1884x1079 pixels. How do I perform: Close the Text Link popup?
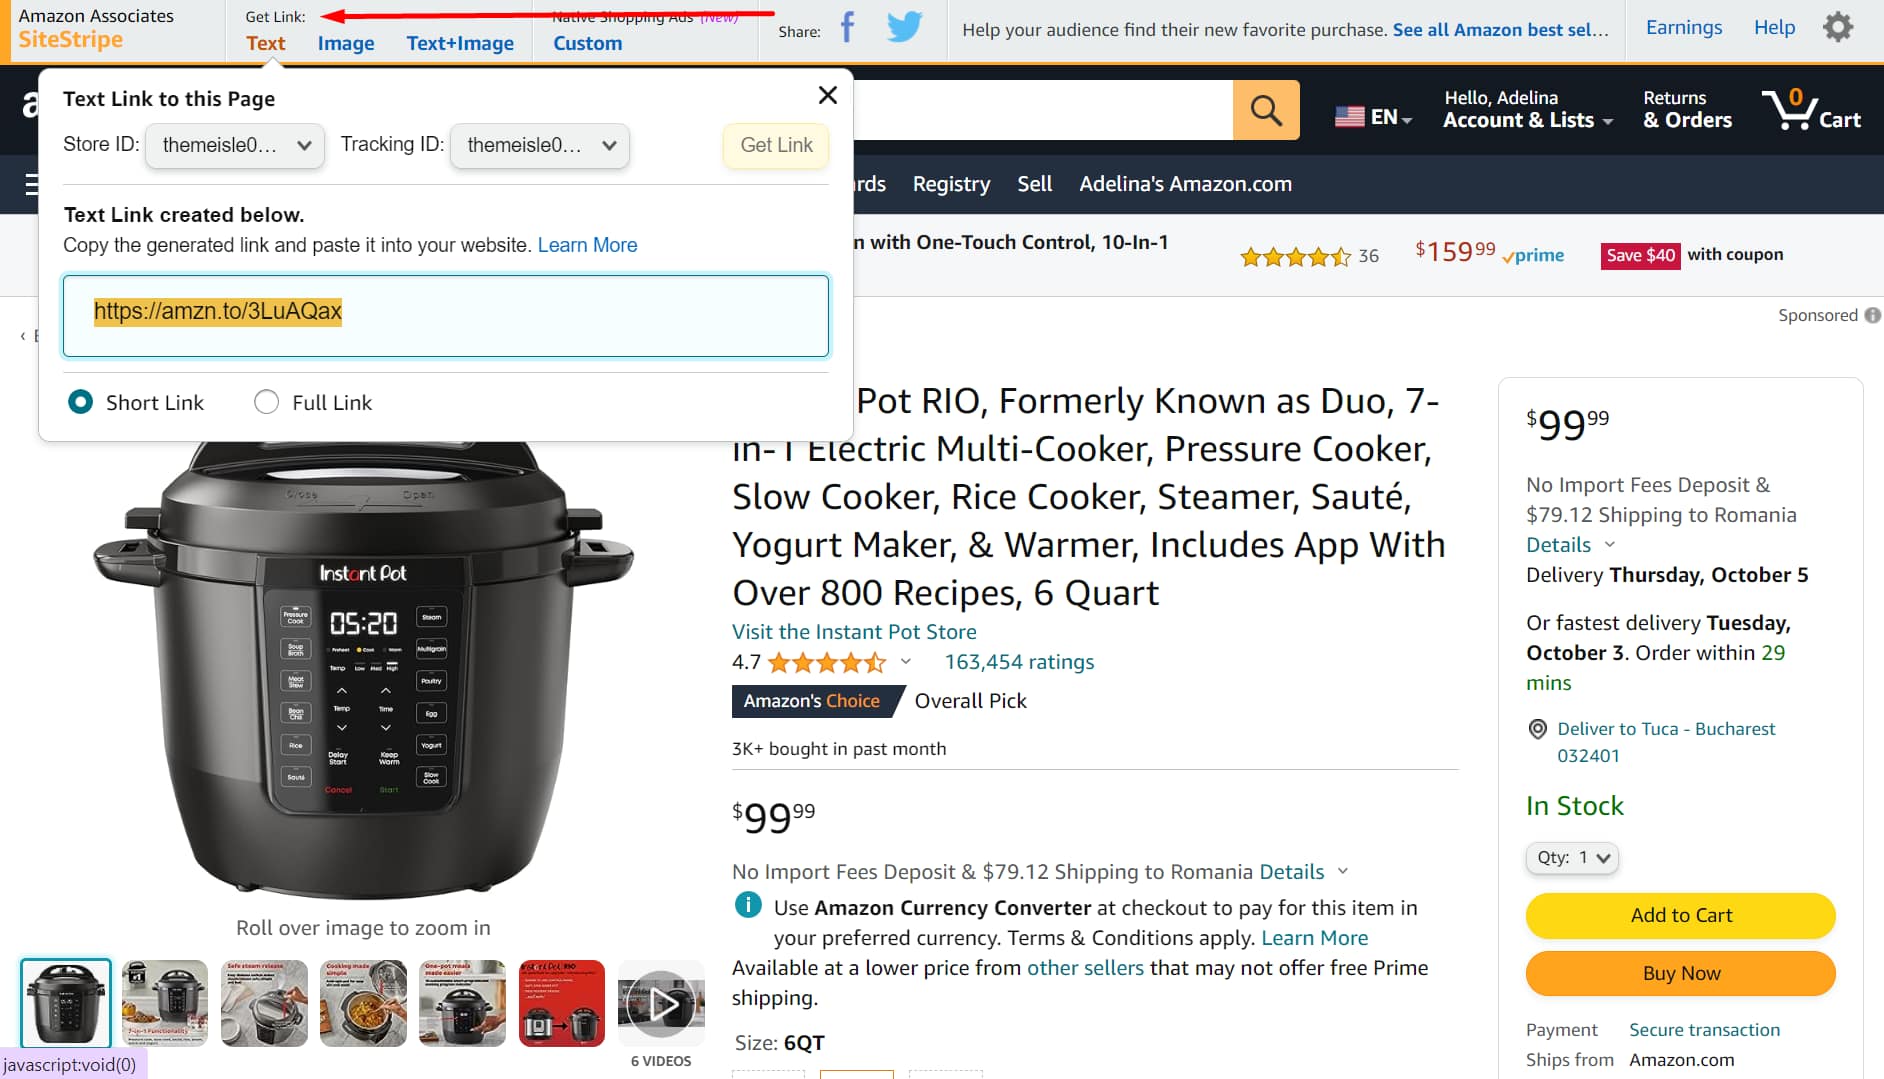[x=827, y=95]
